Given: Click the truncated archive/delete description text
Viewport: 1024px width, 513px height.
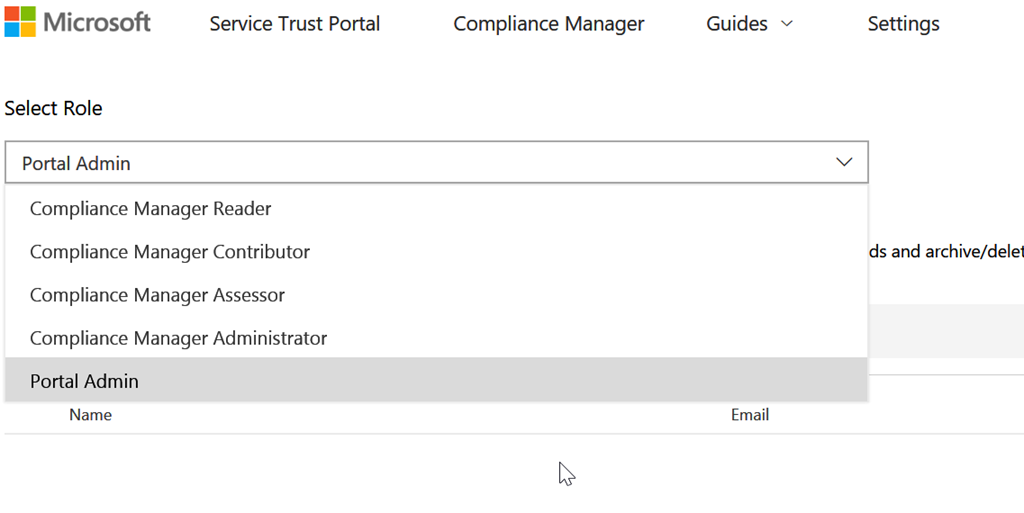Looking at the screenshot, I should pos(945,252).
